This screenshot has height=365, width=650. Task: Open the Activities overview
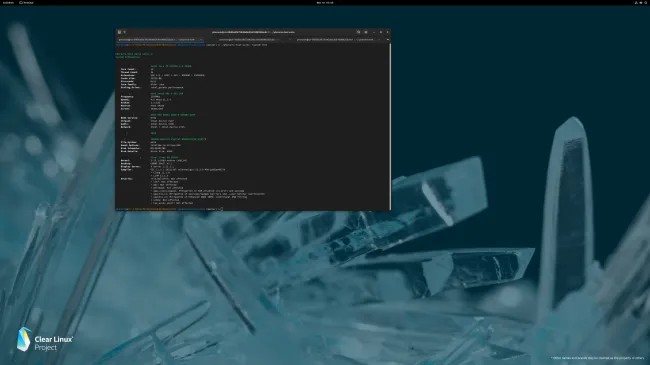(8, 2)
